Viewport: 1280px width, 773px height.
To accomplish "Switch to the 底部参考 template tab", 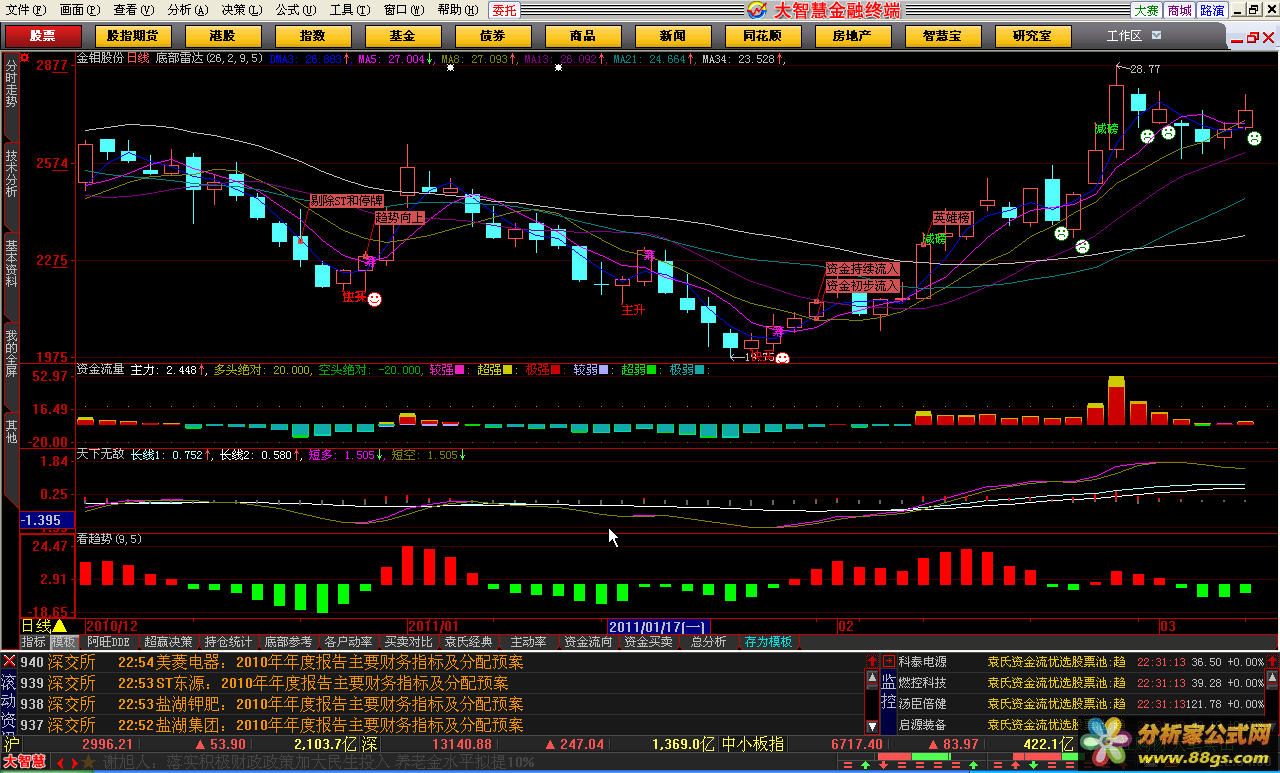I will pos(288,642).
